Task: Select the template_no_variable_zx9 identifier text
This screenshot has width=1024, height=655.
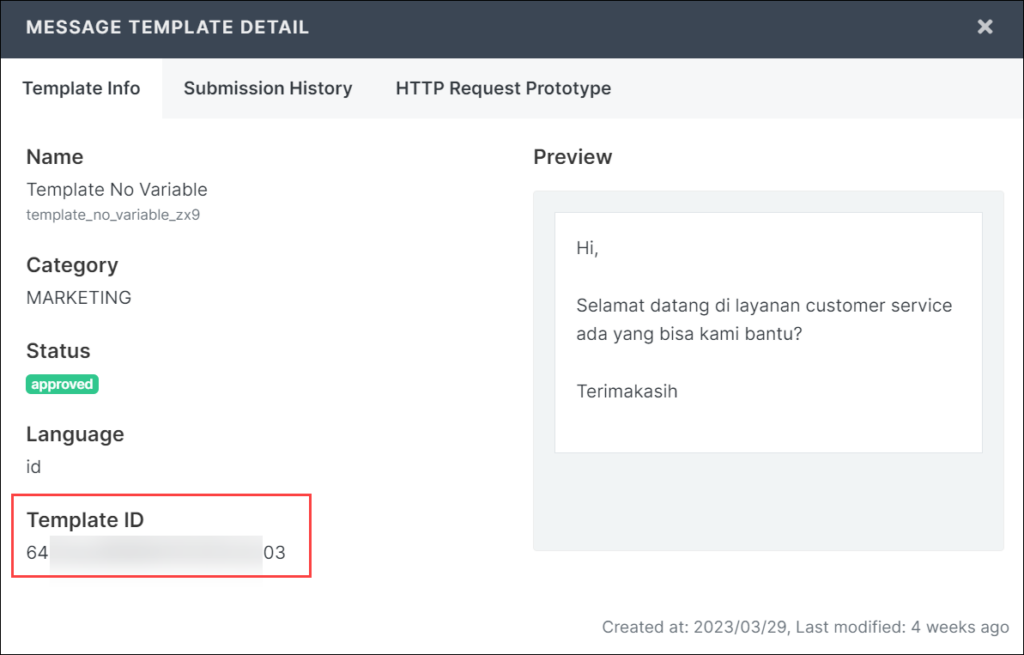Action: click(x=113, y=214)
